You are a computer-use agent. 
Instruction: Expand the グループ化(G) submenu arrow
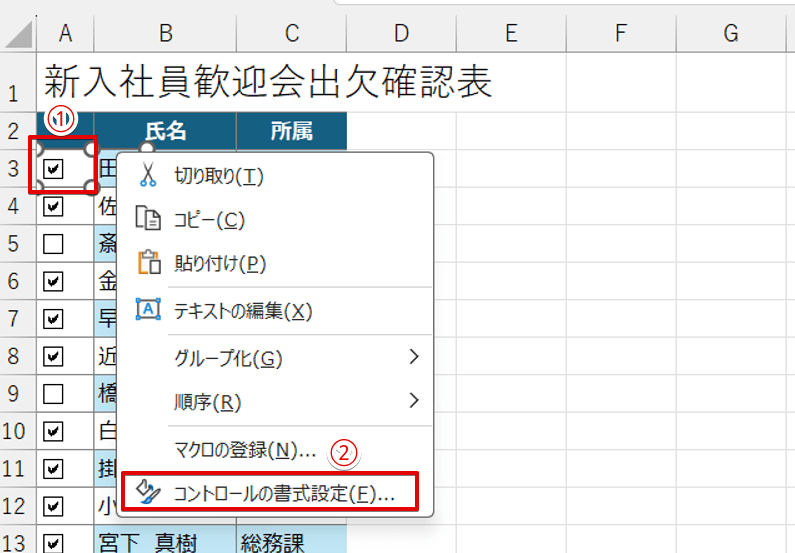coord(414,357)
